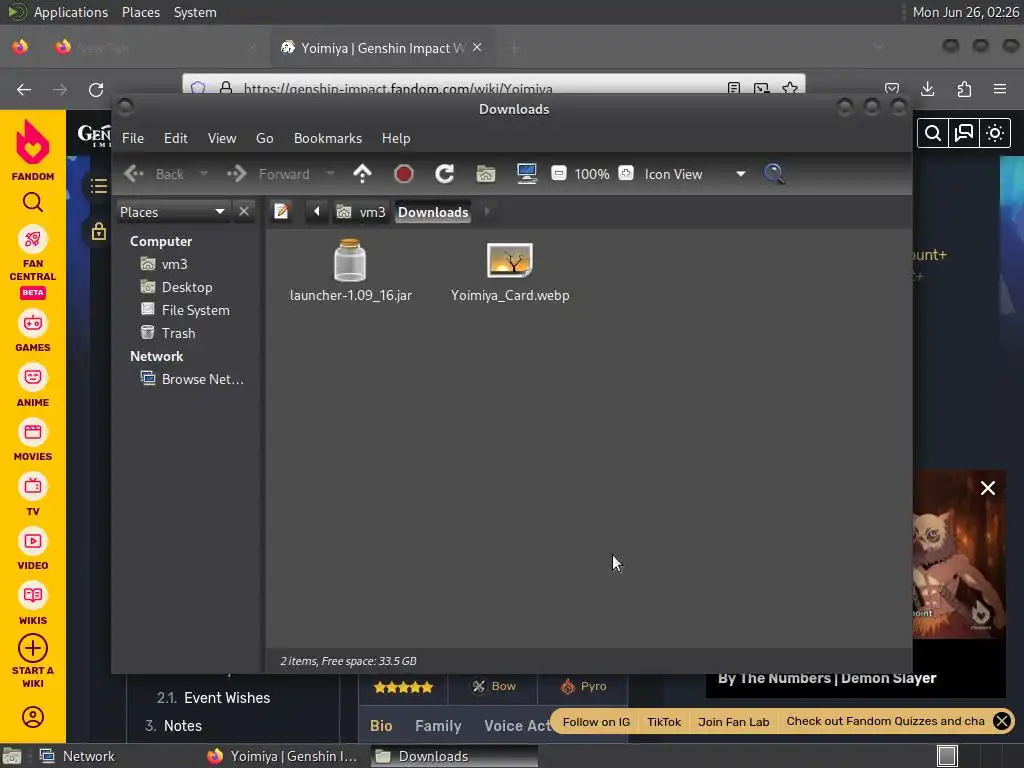Open Wikis in Fandom sidebar
Screen dimensions: 1024x768
pos(33,605)
